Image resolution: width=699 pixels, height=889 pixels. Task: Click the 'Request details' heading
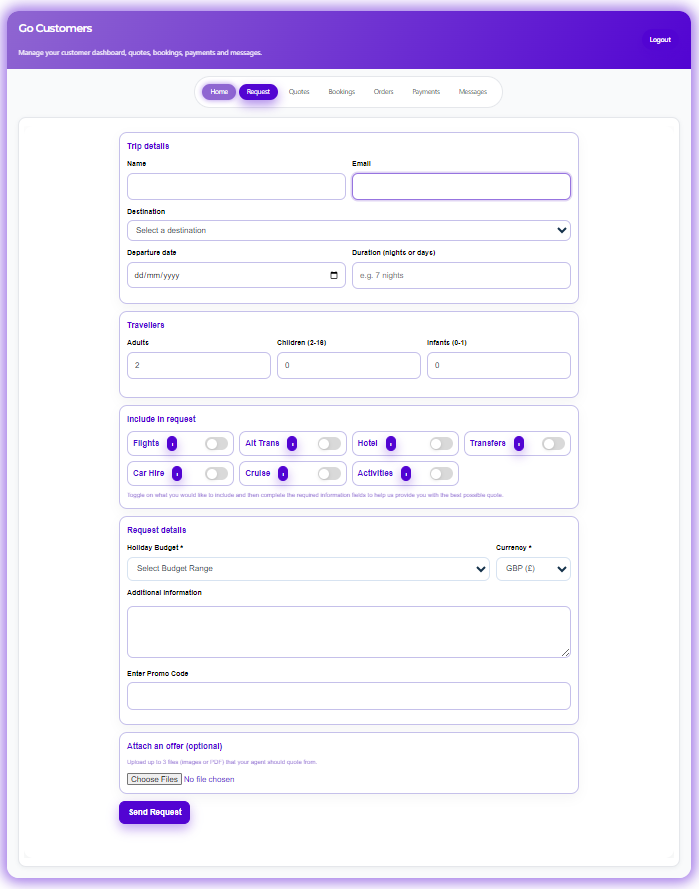pos(156,530)
